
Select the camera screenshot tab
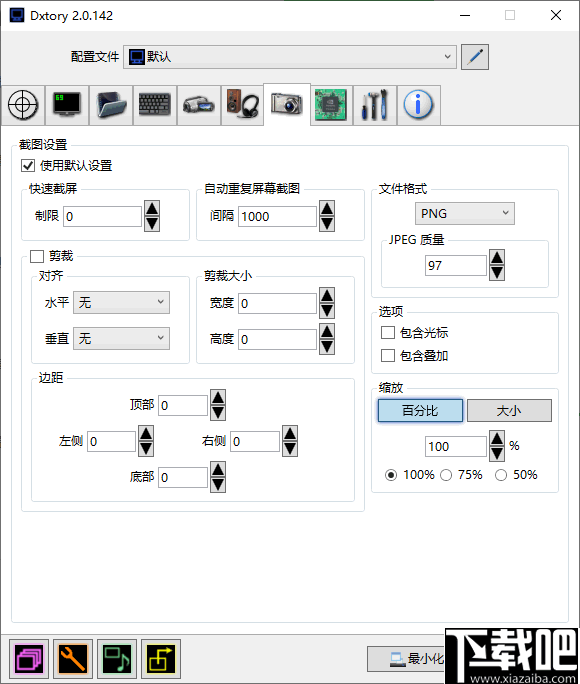pyautogui.click(x=287, y=104)
